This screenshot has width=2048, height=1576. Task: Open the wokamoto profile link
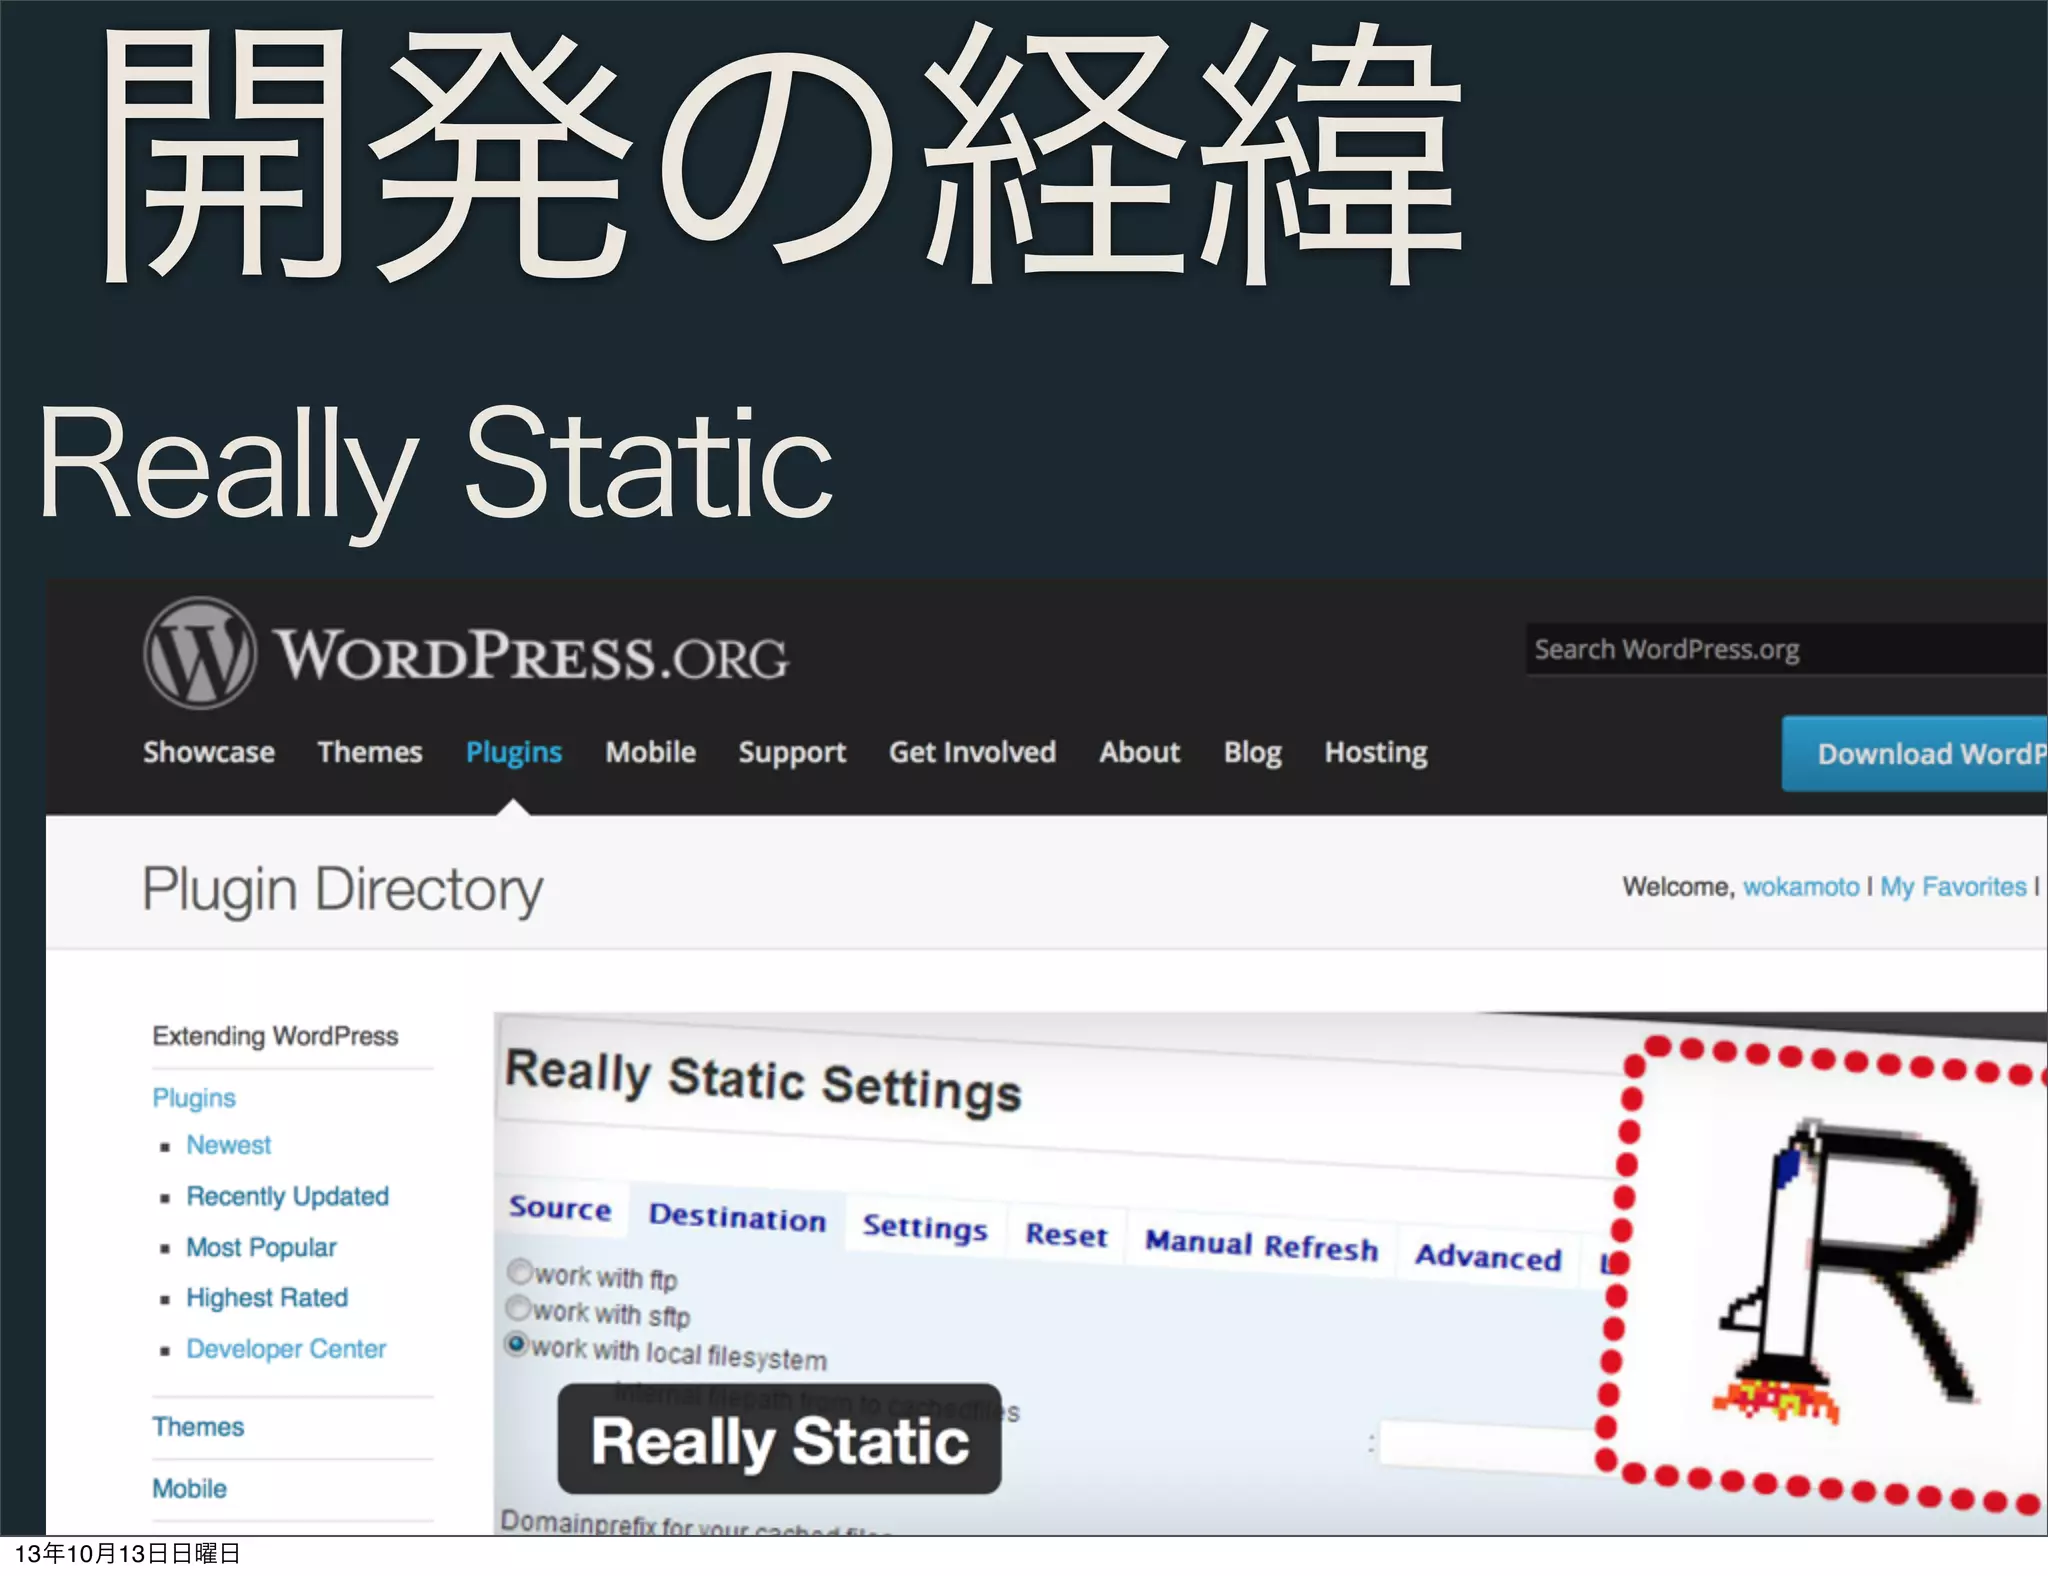(1801, 887)
